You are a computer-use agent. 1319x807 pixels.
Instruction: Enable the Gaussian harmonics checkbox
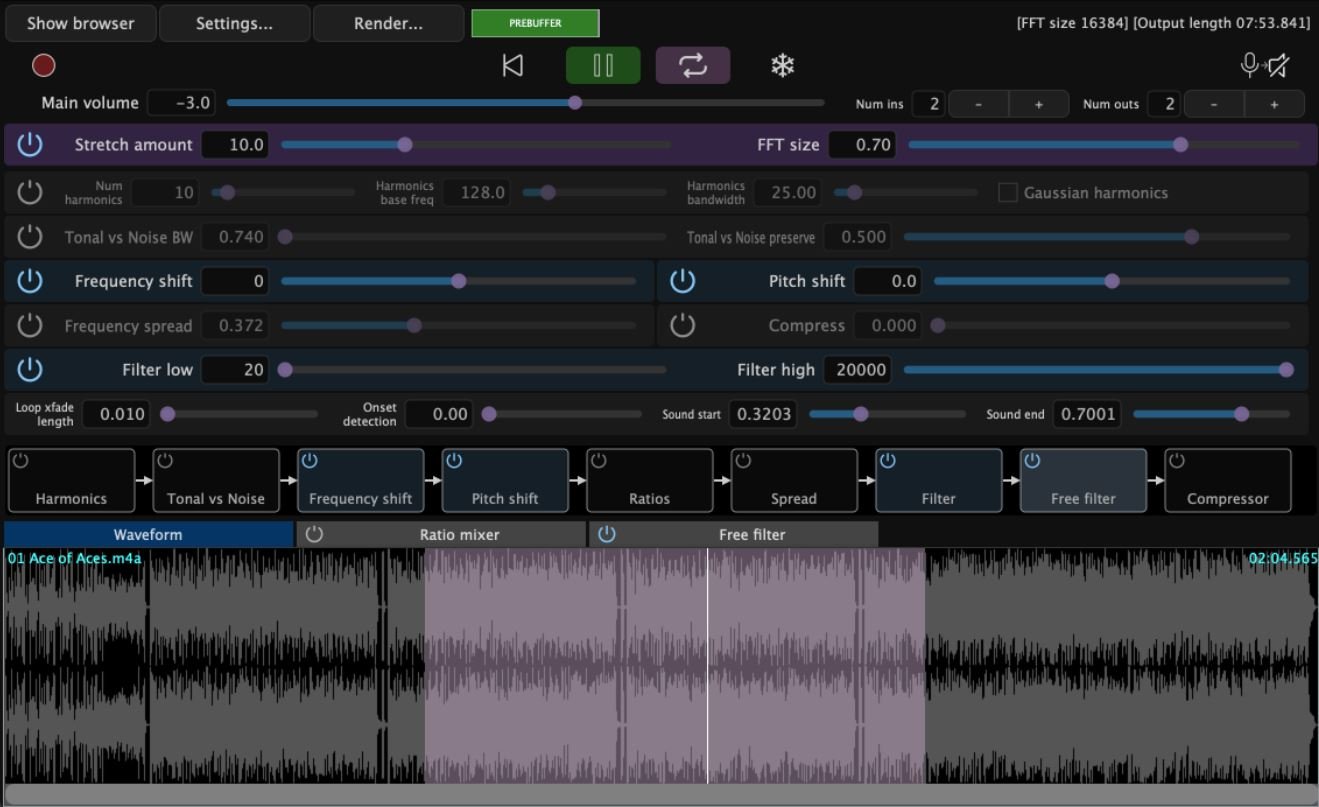pyautogui.click(x=1008, y=193)
